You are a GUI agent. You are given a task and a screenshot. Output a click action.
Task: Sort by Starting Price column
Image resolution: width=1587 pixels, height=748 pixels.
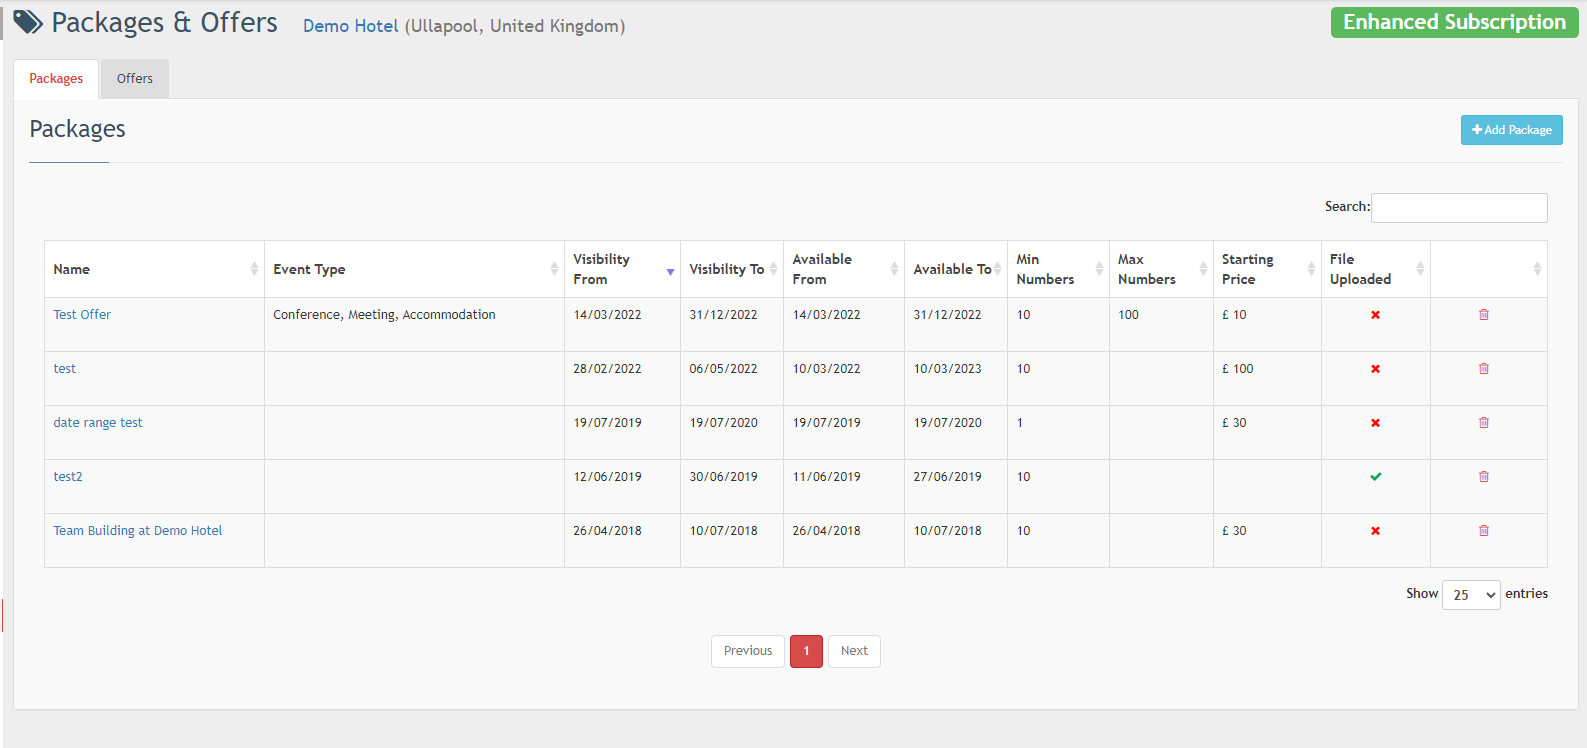coord(1267,269)
